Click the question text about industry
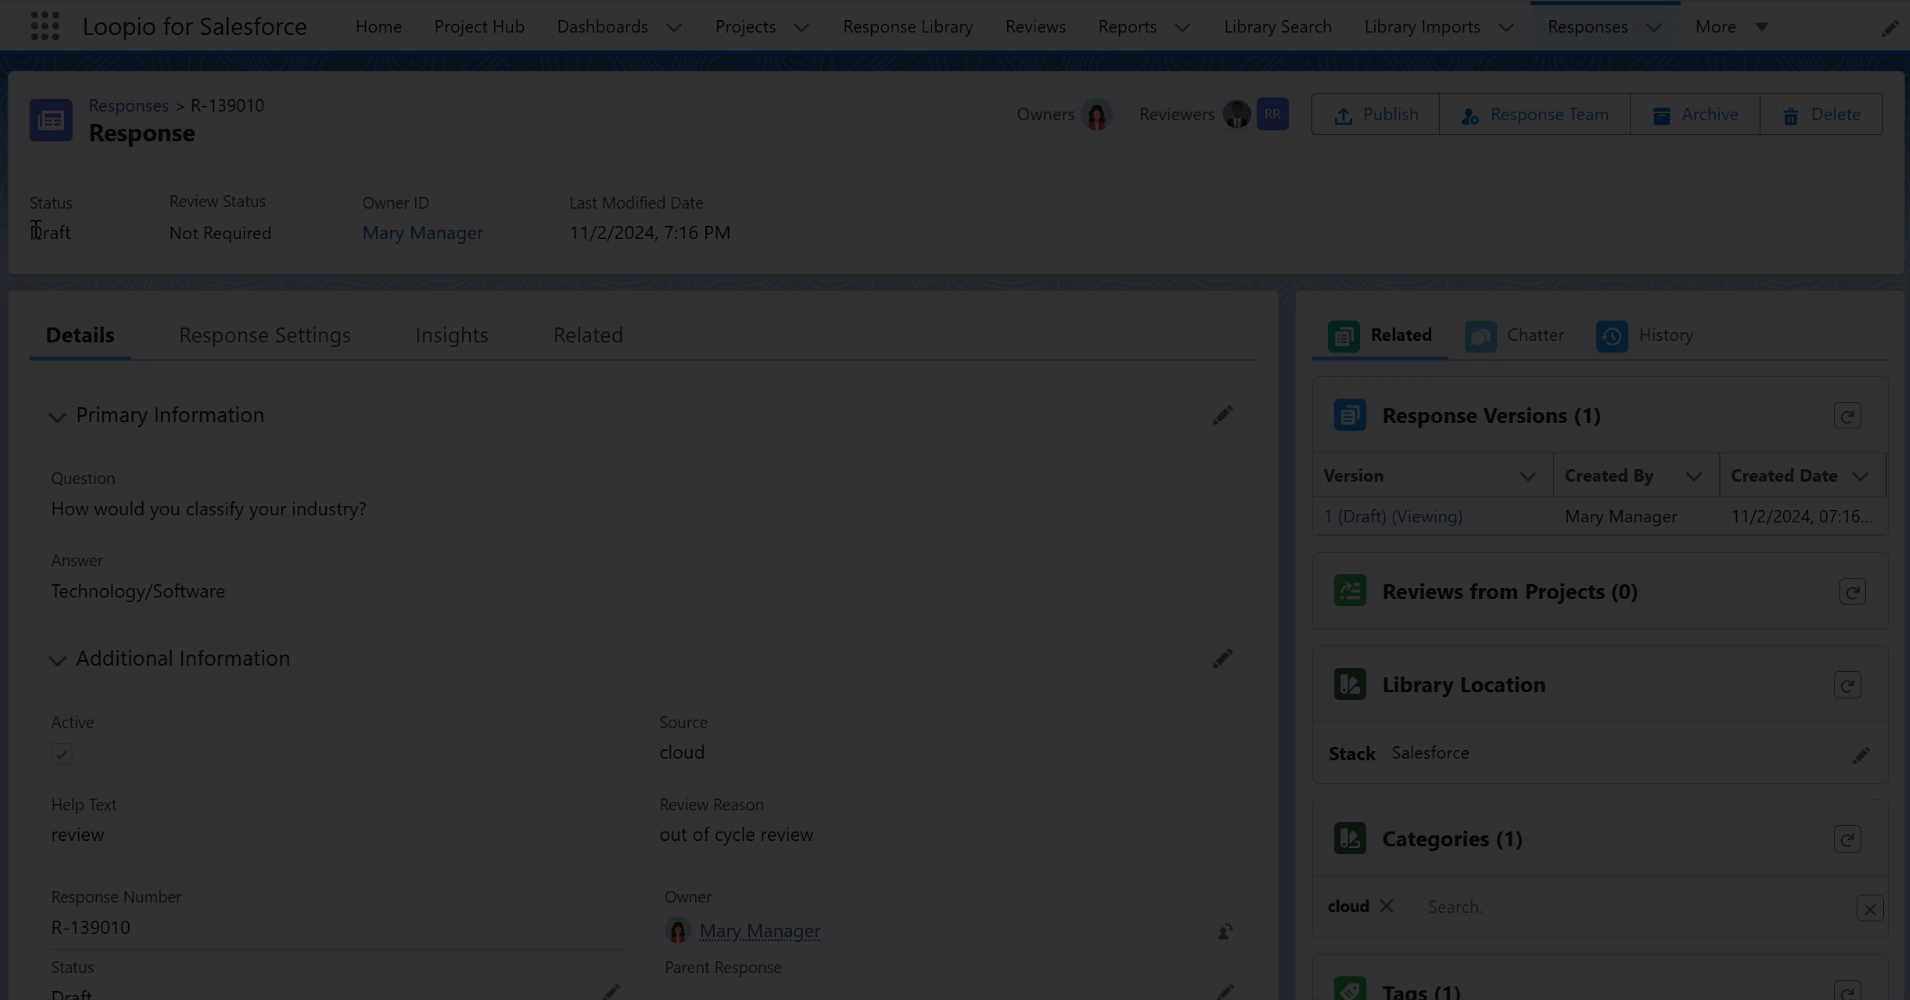Image resolution: width=1910 pixels, height=1000 pixels. point(209,509)
